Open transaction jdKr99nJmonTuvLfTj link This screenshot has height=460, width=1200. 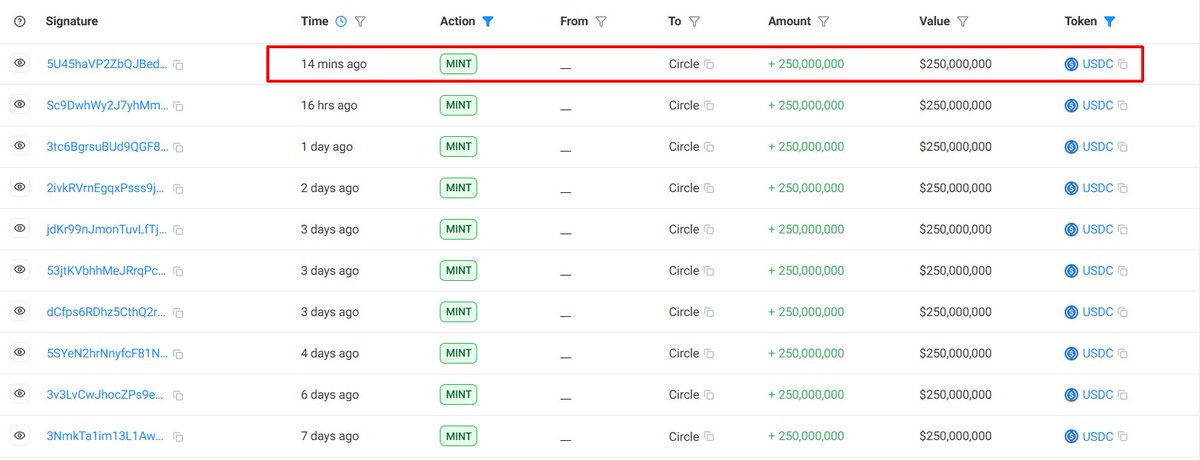tap(107, 230)
